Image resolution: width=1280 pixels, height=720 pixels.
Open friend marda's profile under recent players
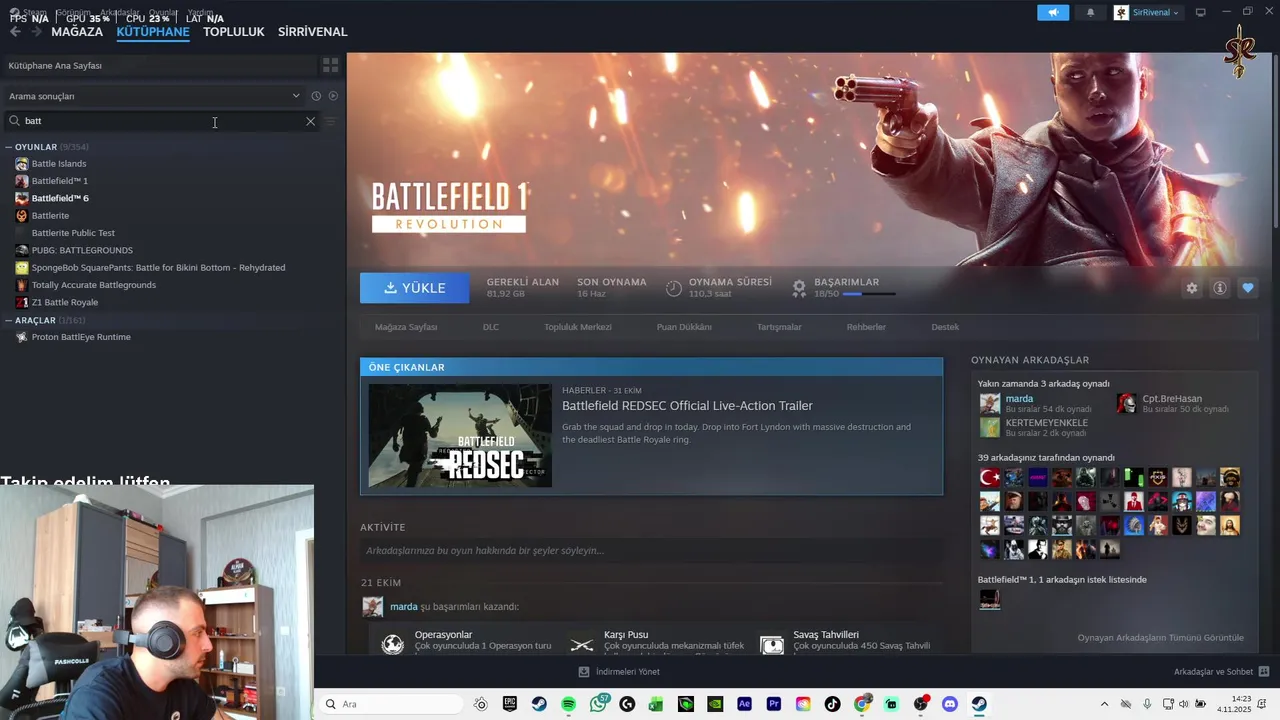coord(1019,399)
